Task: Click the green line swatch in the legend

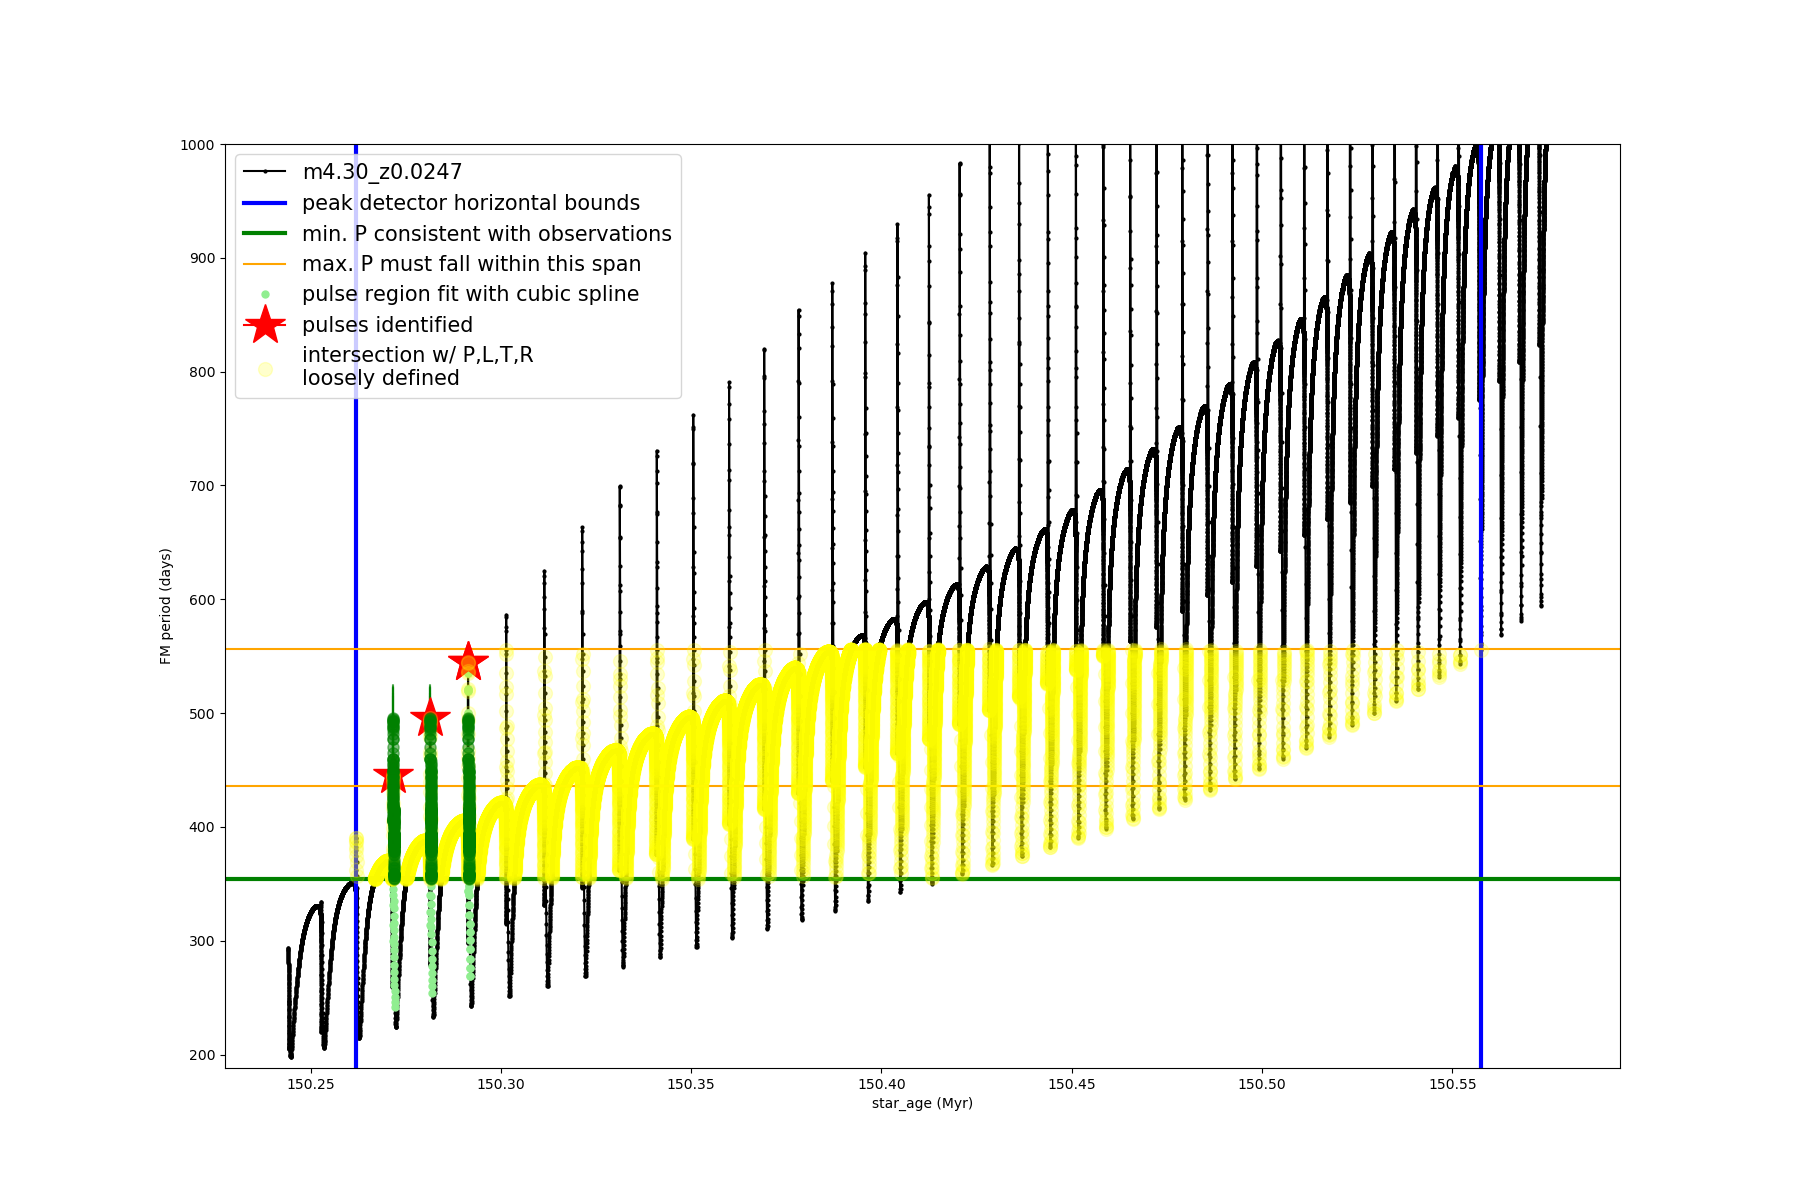Action: 265,233
